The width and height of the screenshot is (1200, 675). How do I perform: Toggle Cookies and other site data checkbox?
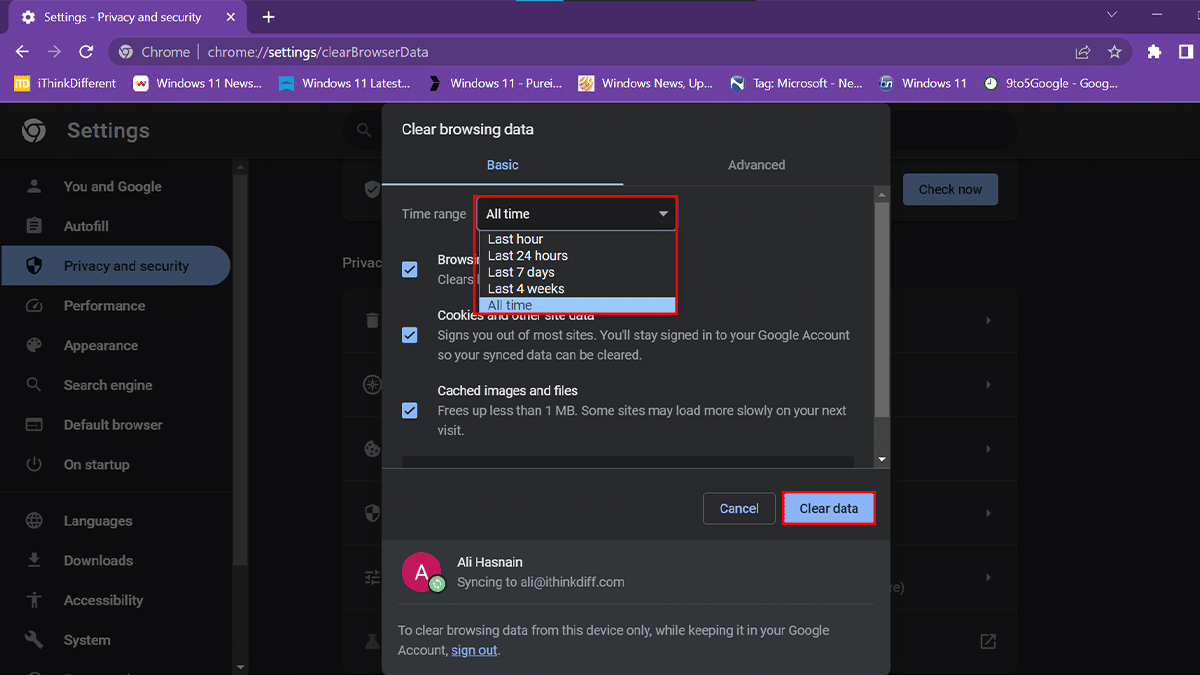410,335
